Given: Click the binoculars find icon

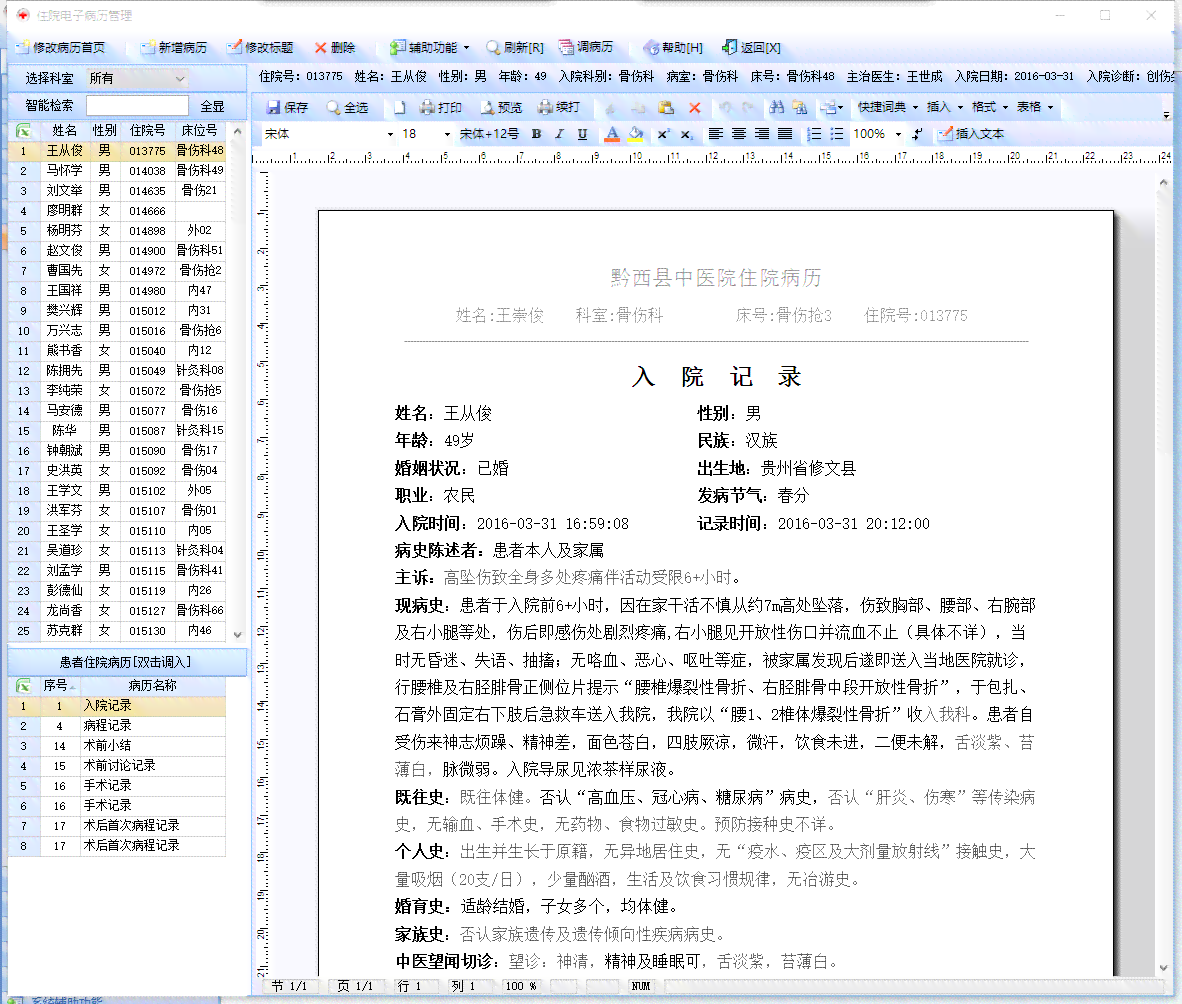Looking at the screenshot, I should coord(776,108).
